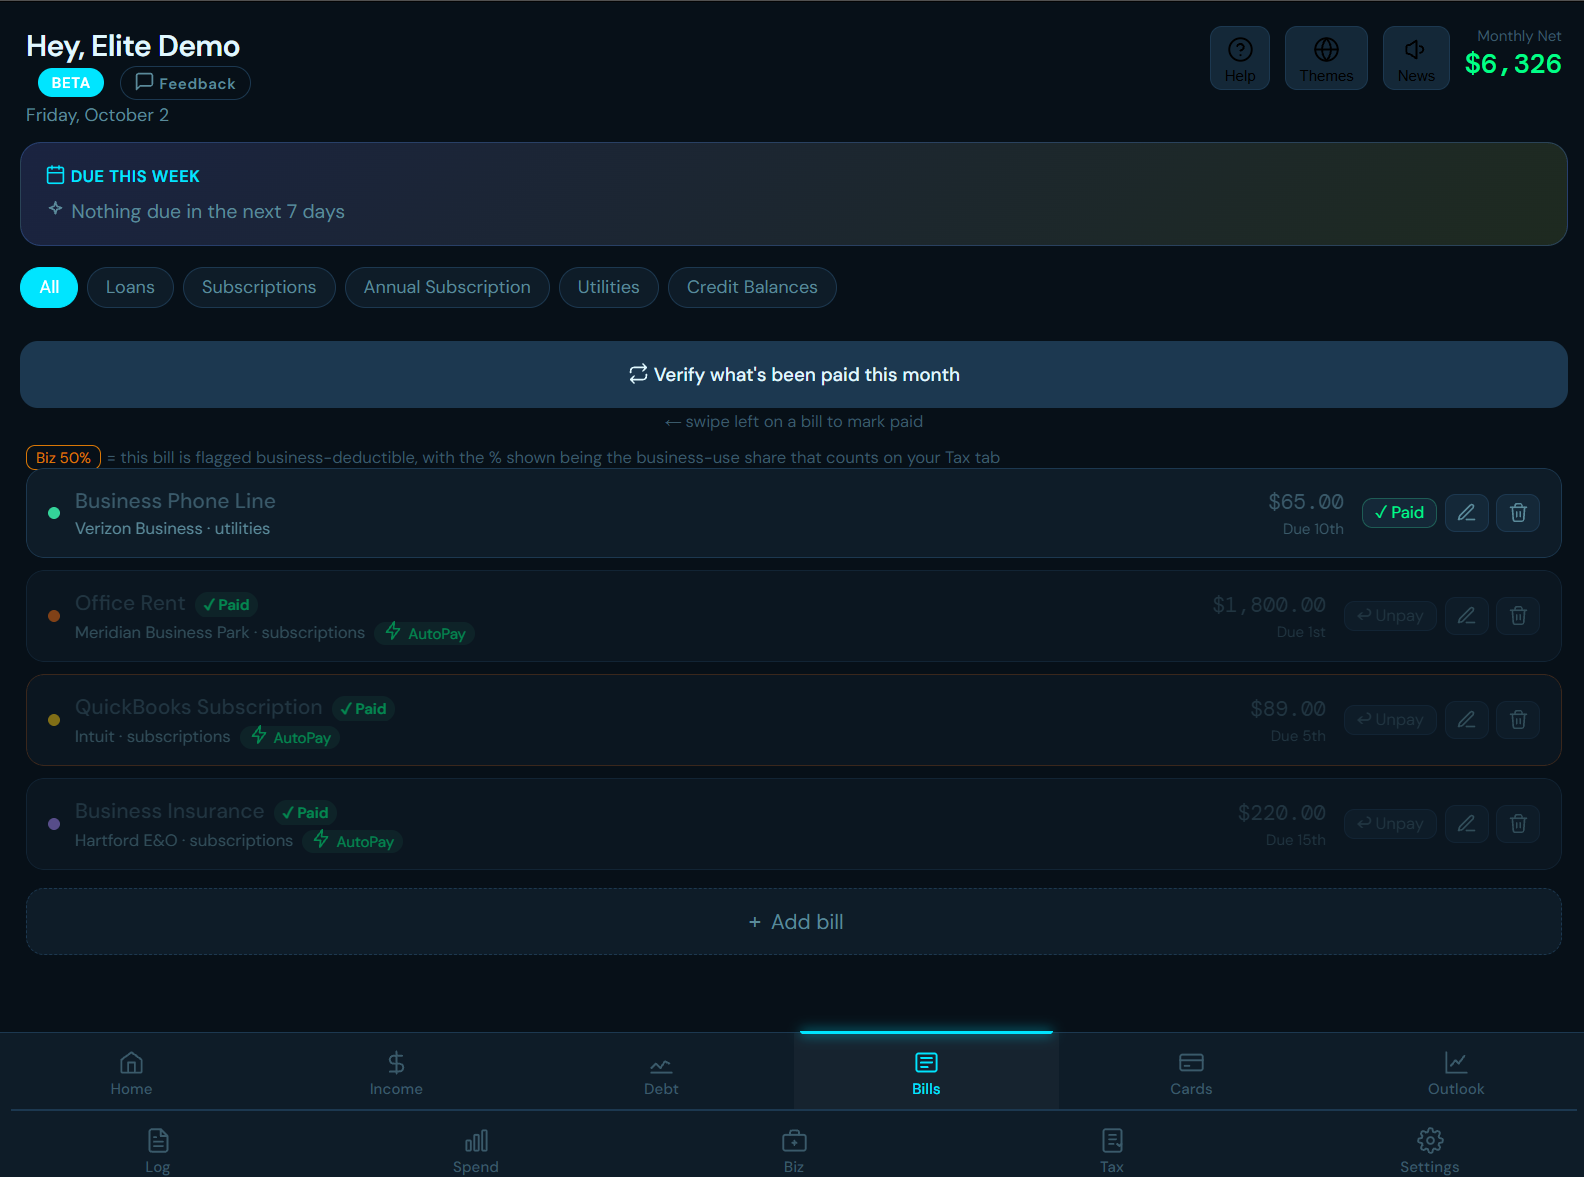1584x1177 pixels.
Task: Open the Spend tab
Action: (476, 1149)
